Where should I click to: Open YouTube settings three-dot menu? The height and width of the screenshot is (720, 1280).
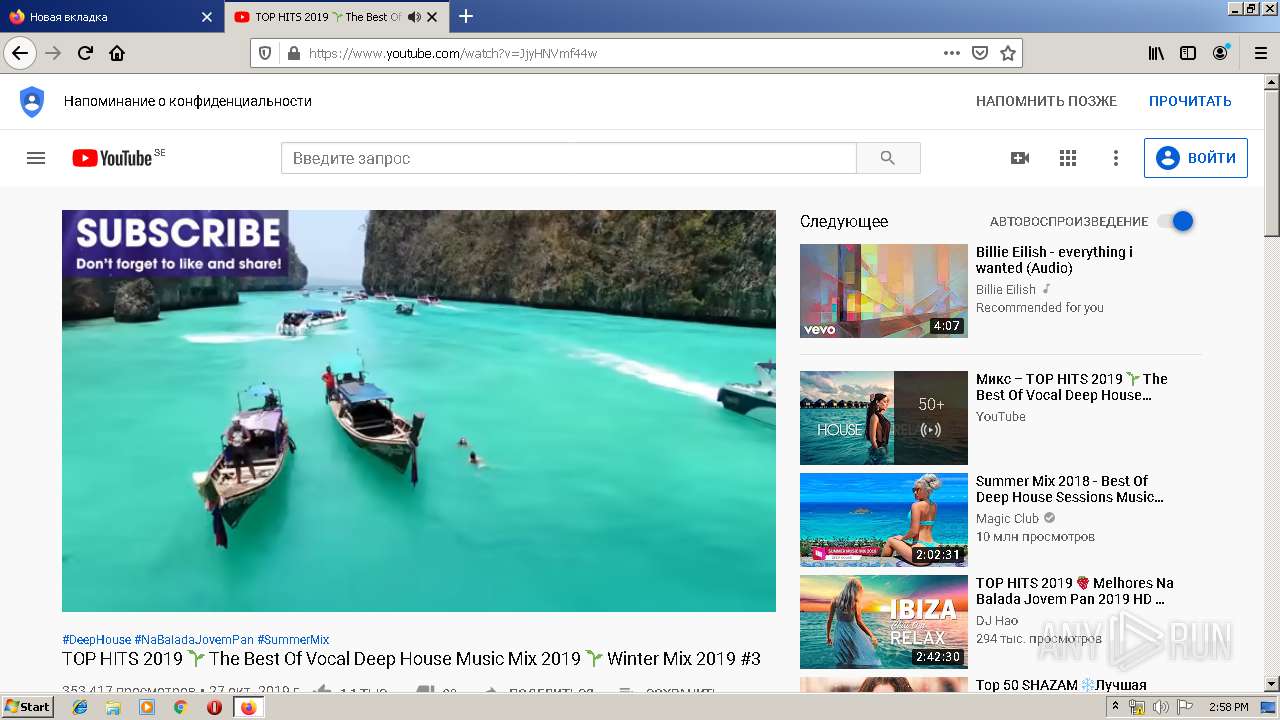click(x=1116, y=158)
